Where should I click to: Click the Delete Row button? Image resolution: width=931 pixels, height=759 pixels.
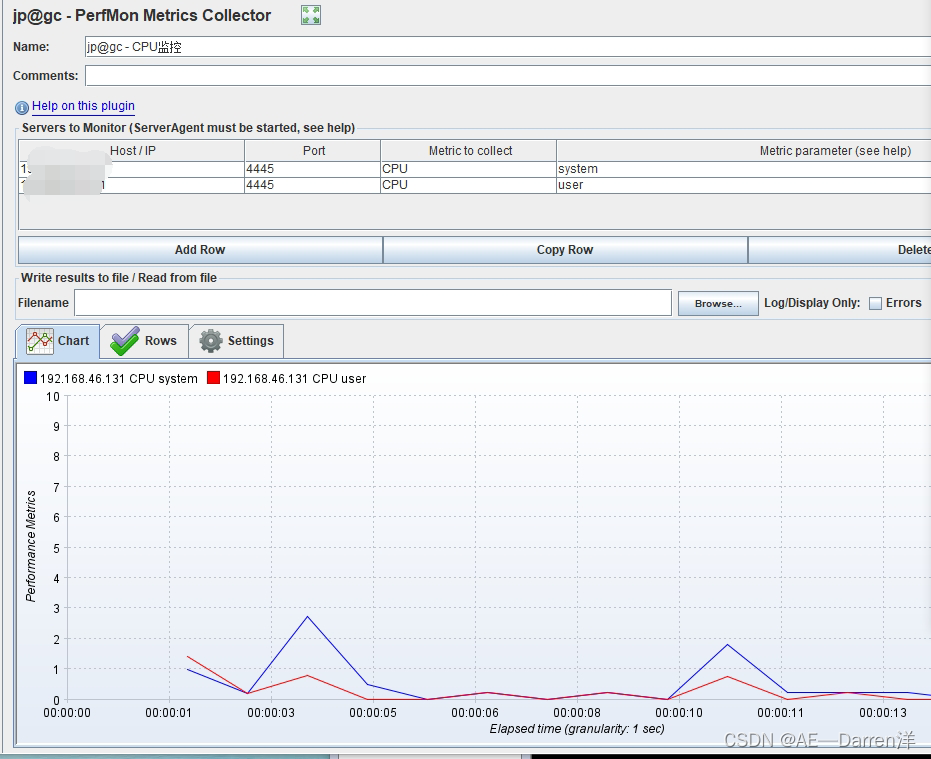840,250
